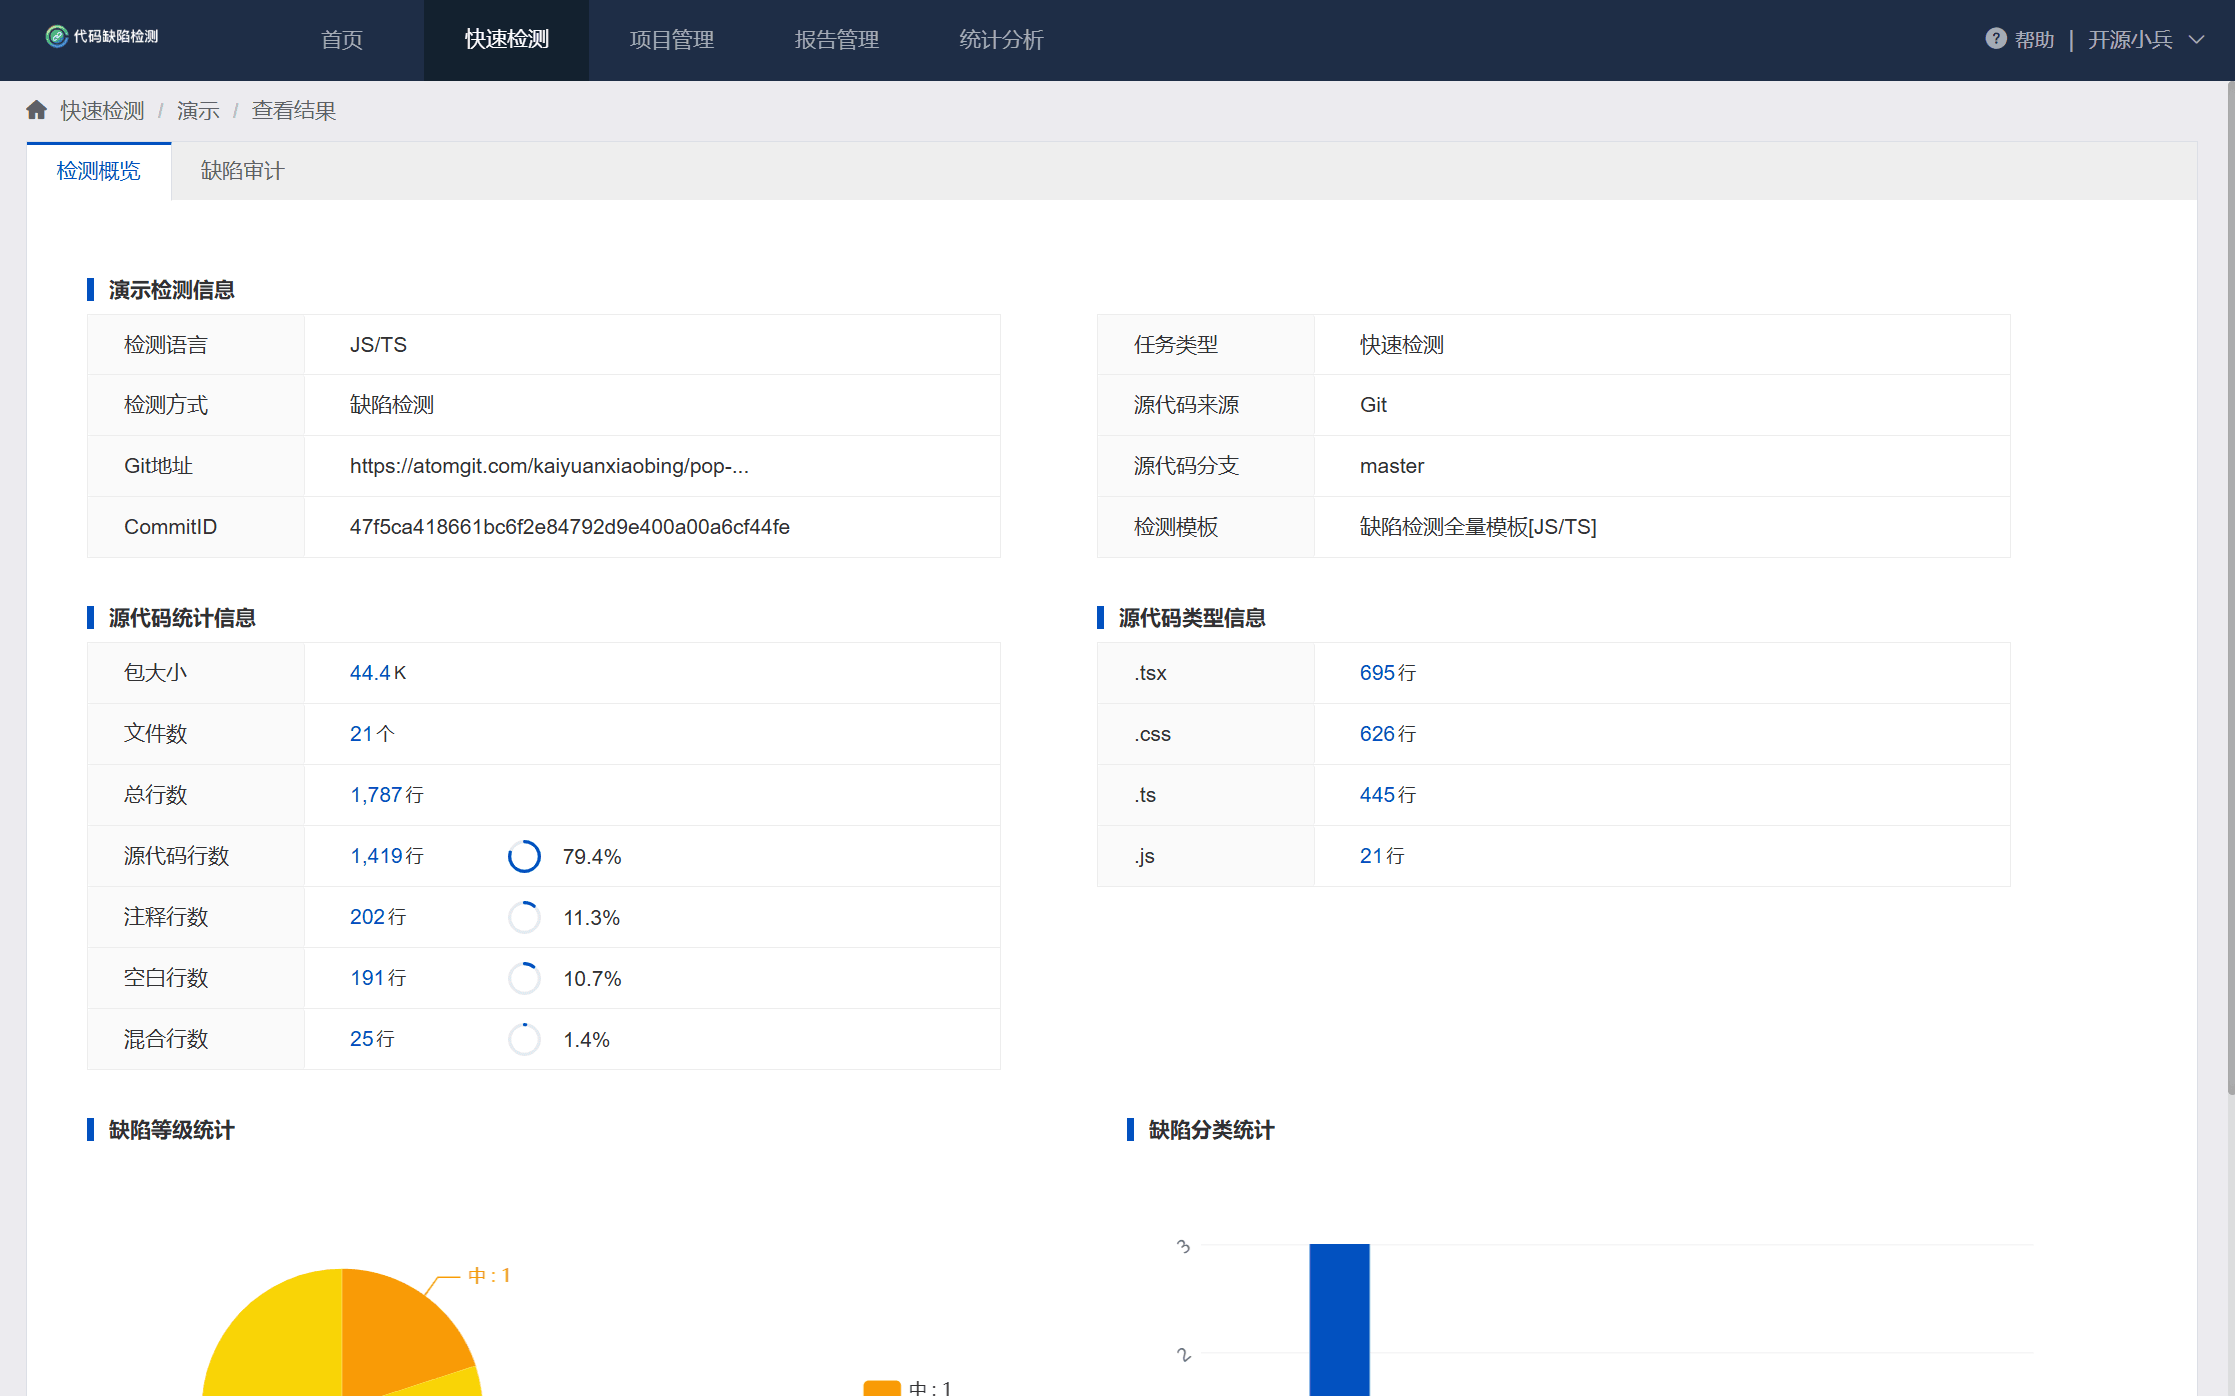Open the 开源小兵 user account menu
The width and height of the screenshot is (2235, 1396).
[2130, 40]
